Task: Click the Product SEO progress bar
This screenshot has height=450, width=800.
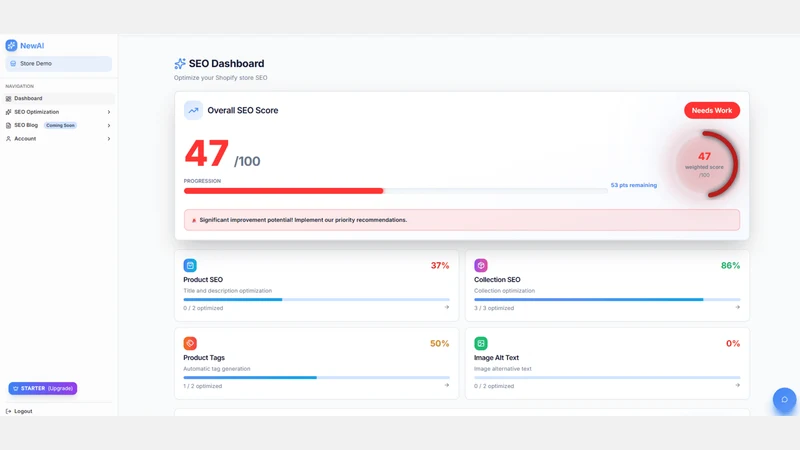Action: coord(316,299)
